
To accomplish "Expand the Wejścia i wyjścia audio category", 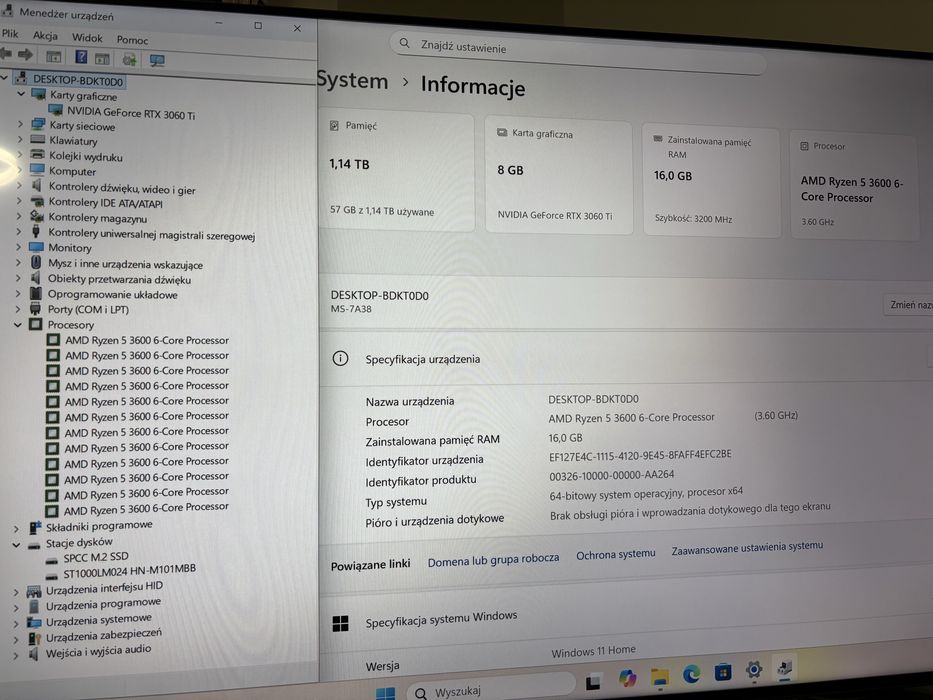I will coord(16,656).
